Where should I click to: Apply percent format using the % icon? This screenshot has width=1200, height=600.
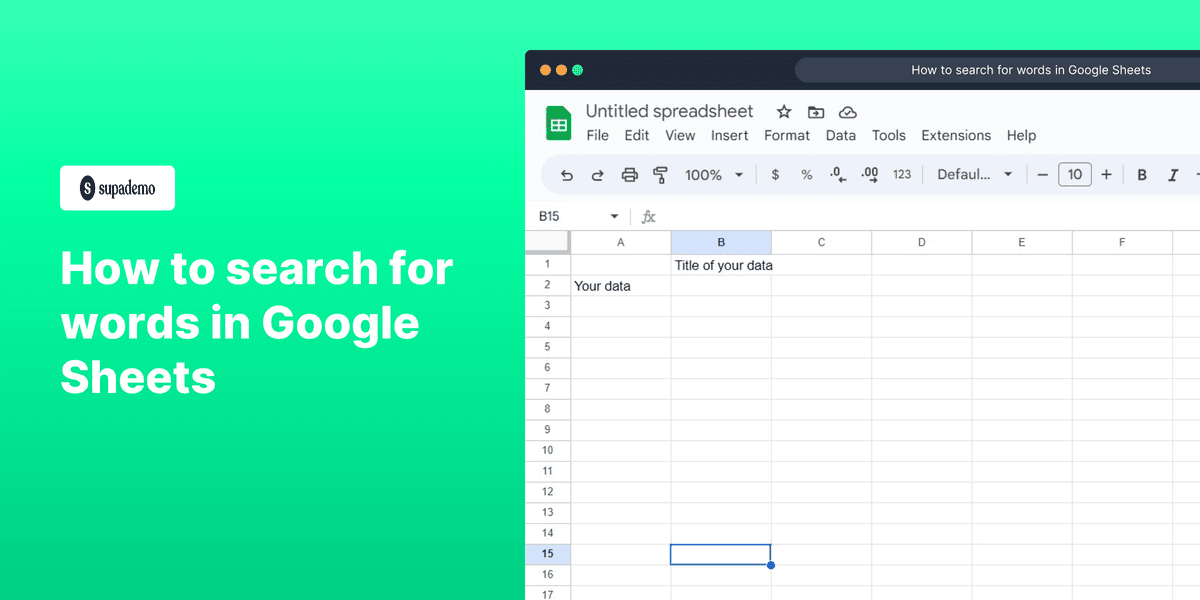tap(806, 174)
